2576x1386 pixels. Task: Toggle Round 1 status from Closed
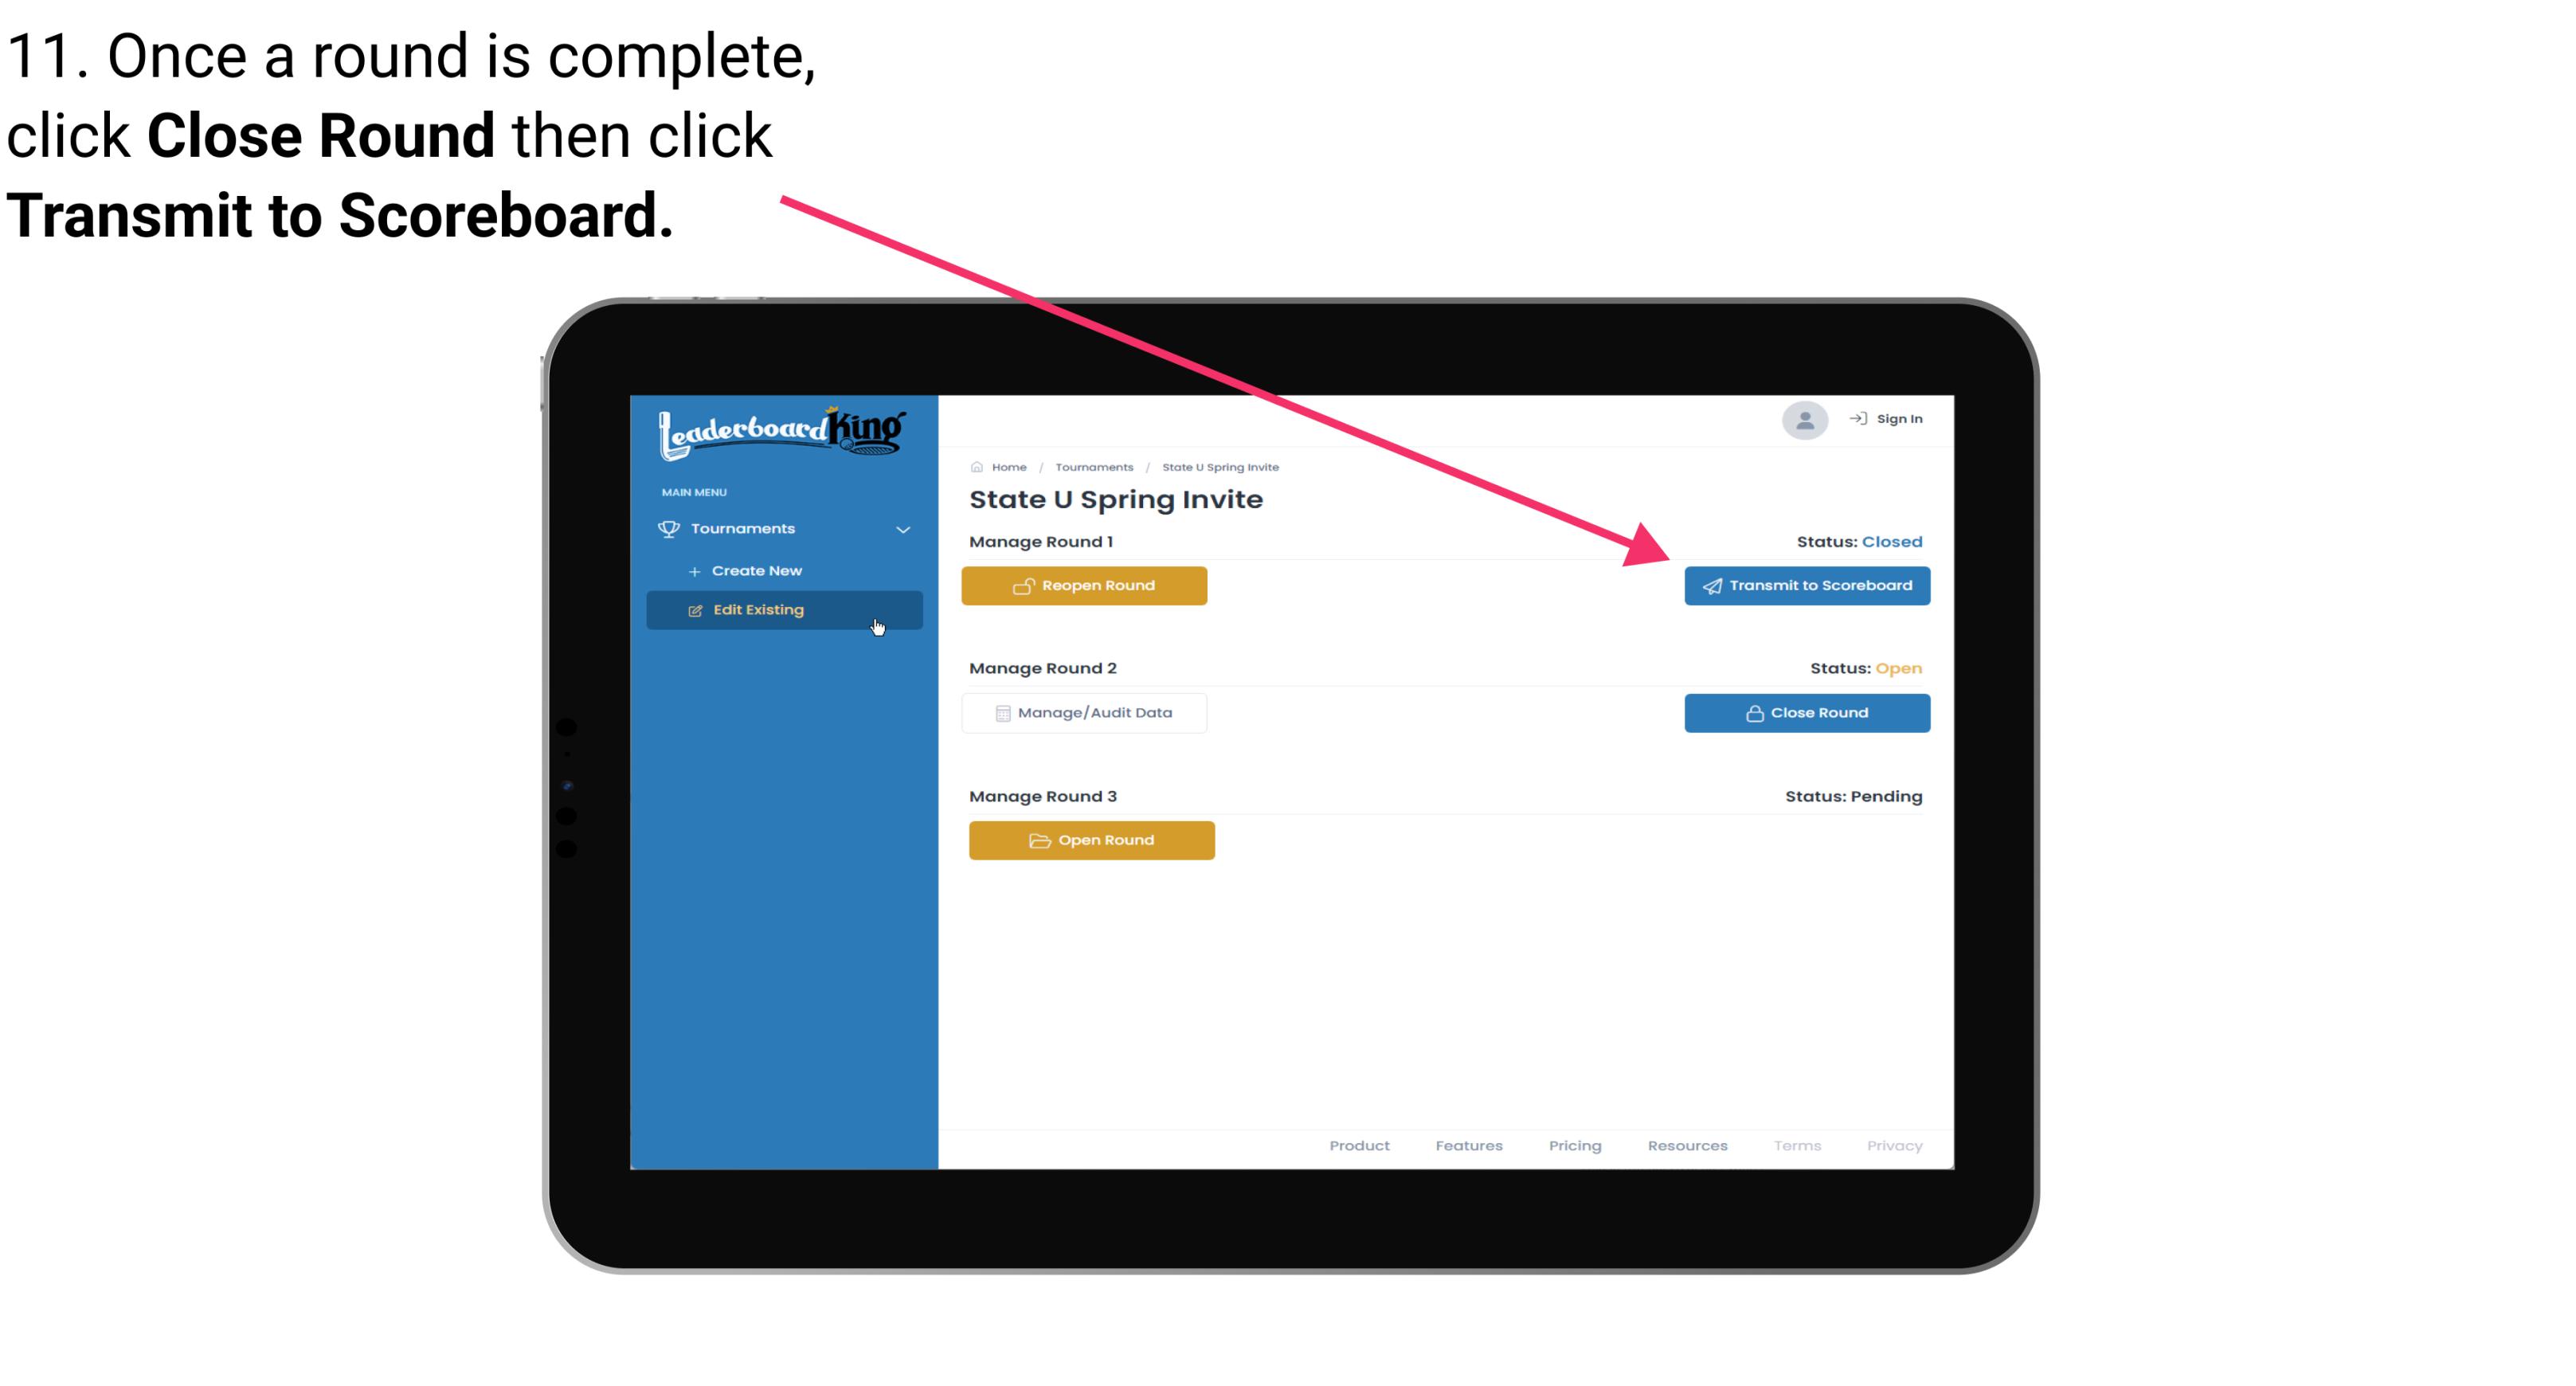click(x=1085, y=585)
